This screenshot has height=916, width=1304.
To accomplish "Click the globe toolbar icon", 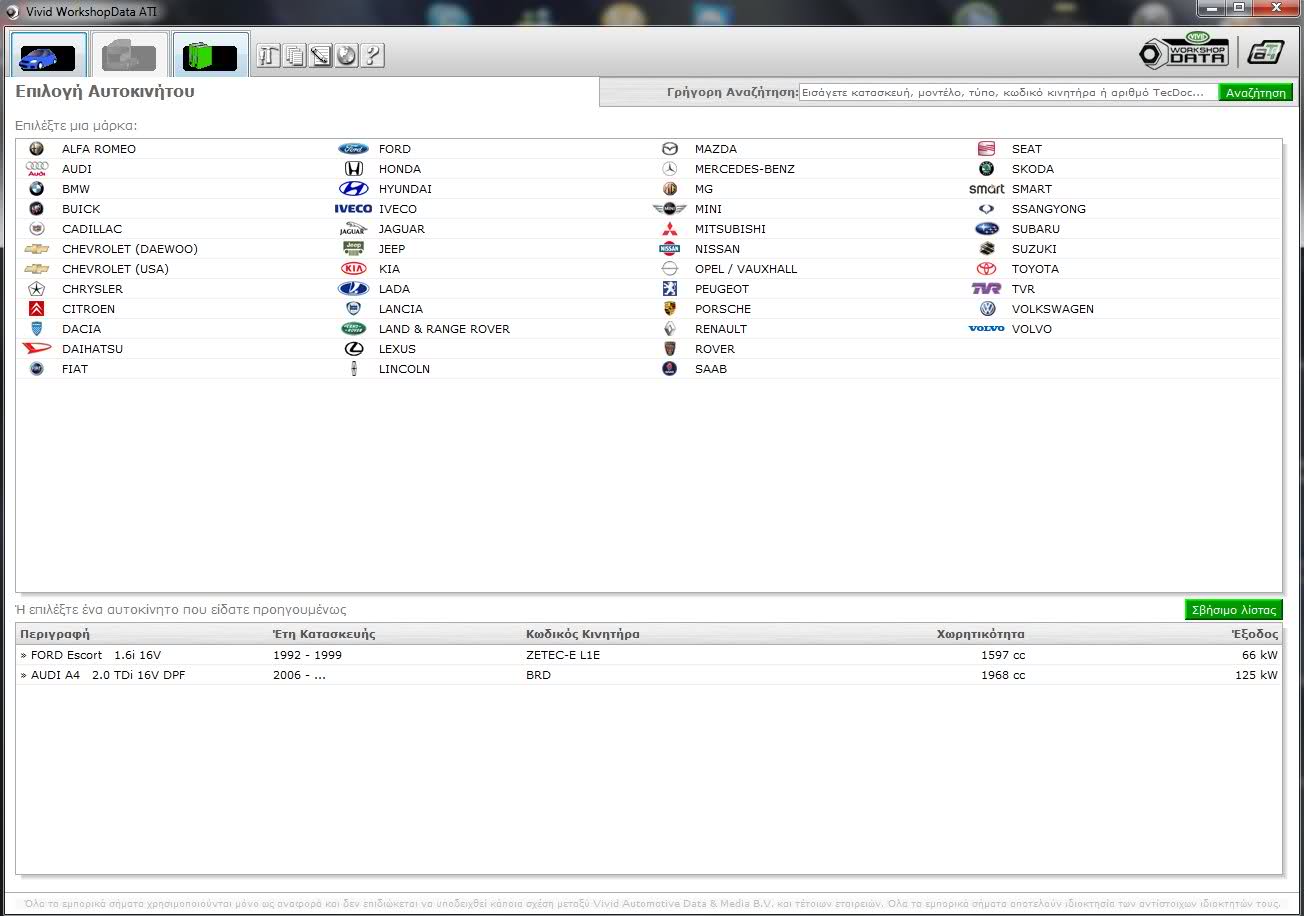I will coord(346,56).
